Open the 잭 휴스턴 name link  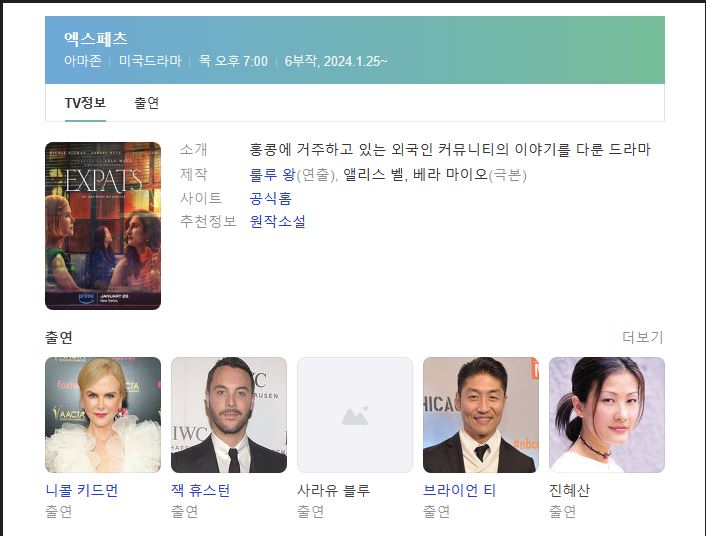pyautogui.click(x=201, y=490)
